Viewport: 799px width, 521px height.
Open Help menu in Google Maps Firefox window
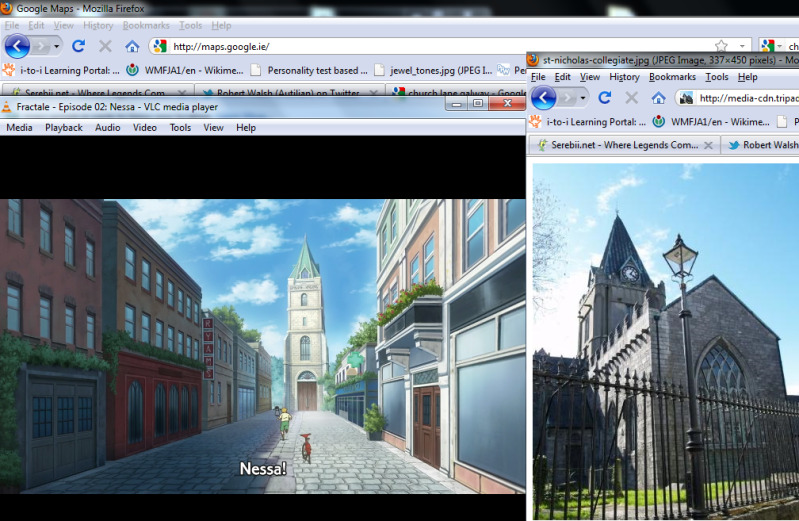[221, 25]
